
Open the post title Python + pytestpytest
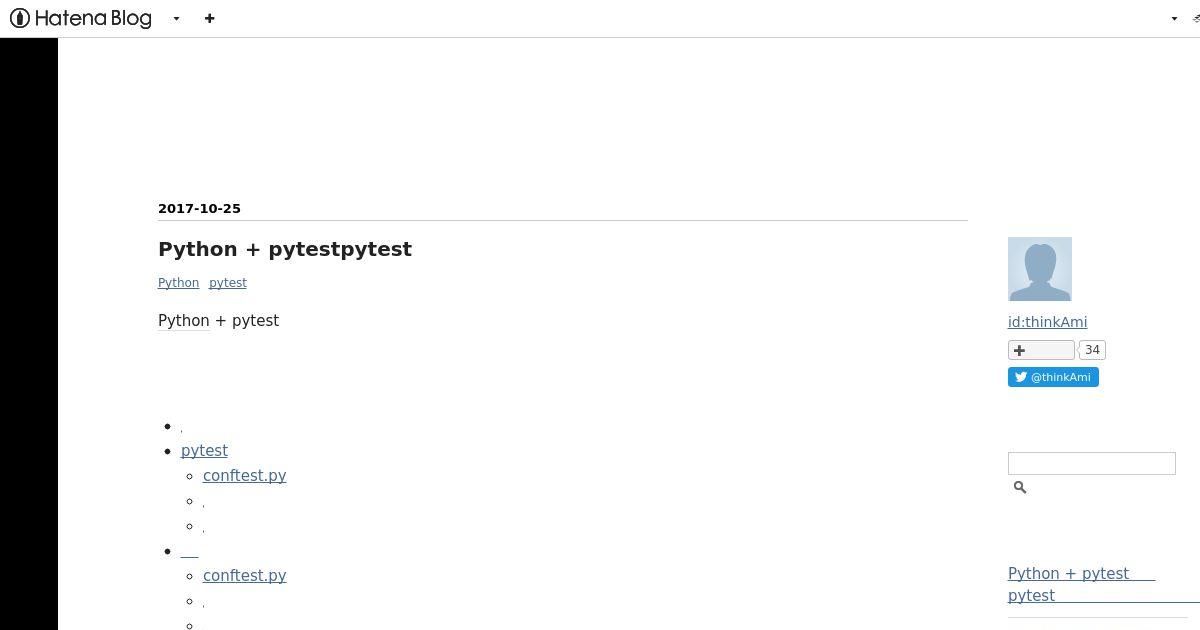click(285, 249)
